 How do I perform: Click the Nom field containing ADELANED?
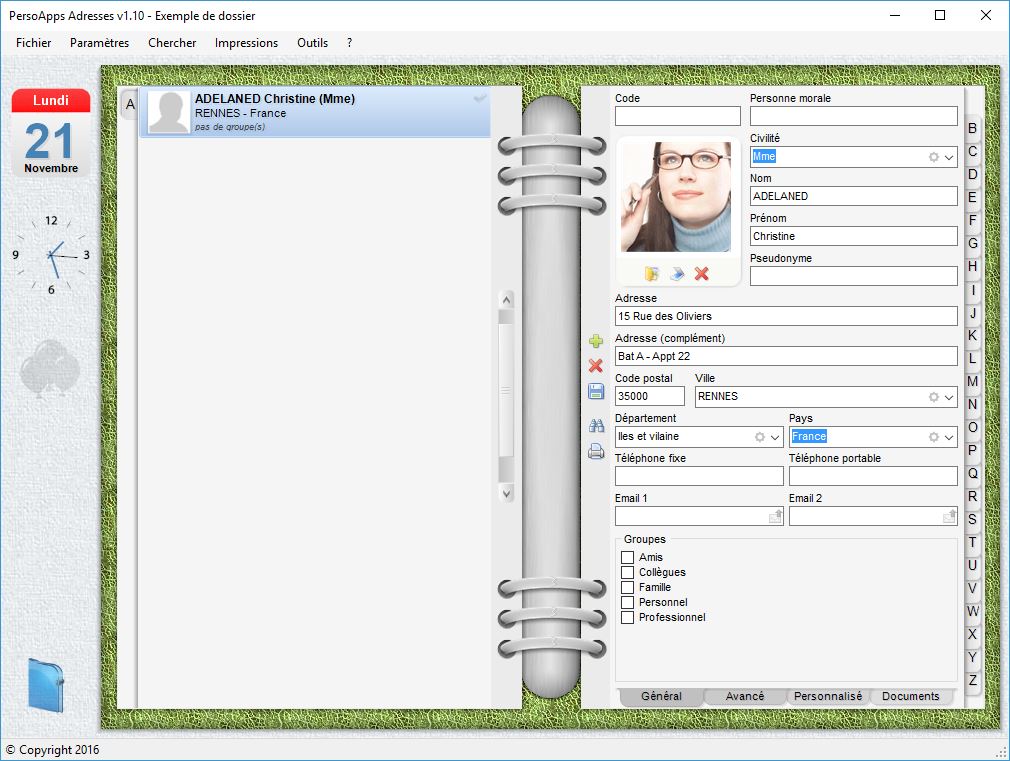[853, 197]
